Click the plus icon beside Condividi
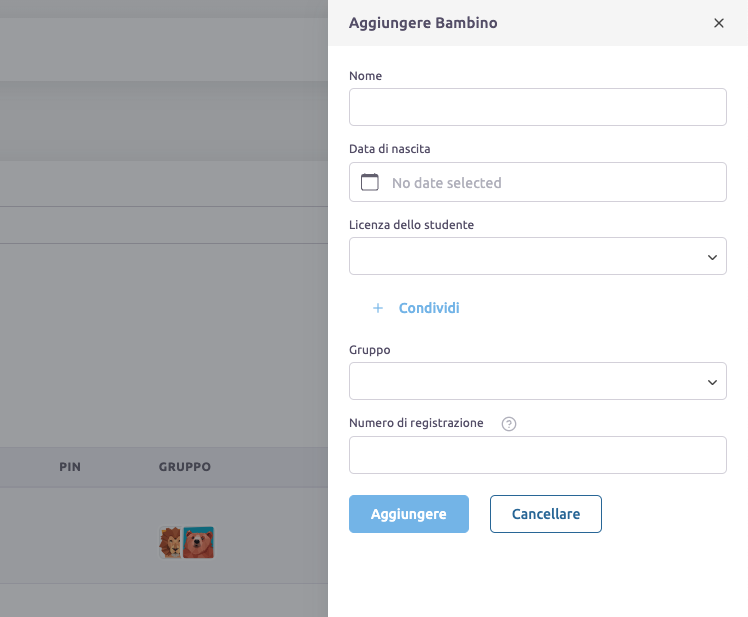The width and height of the screenshot is (748, 617). pos(378,308)
